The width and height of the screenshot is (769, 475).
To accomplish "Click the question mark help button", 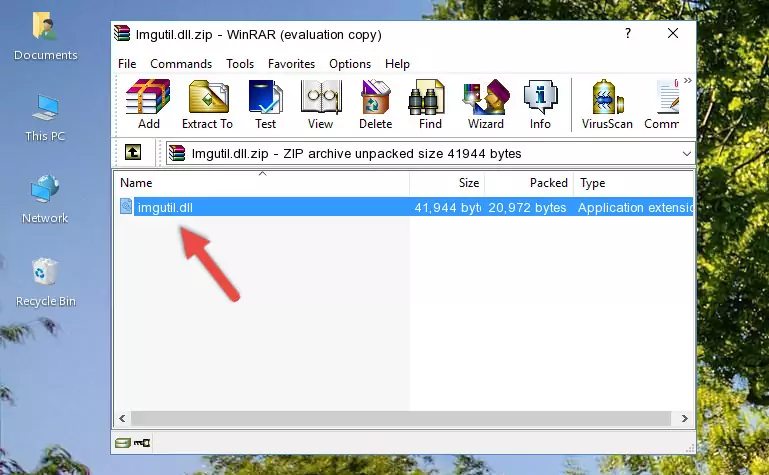I will [x=628, y=33].
